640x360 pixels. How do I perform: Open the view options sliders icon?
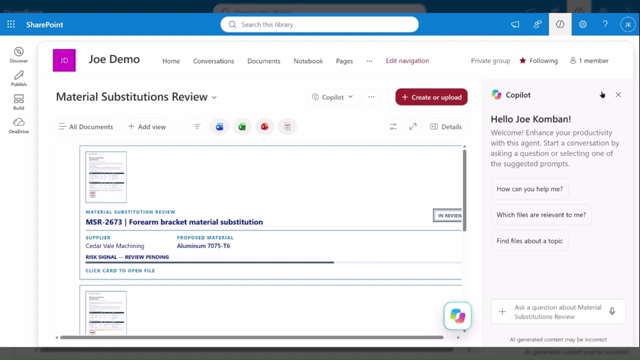(x=393, y=127)
